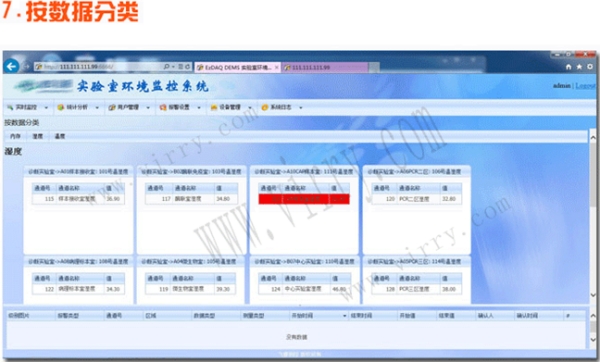Screen dimensions: 600x362
Task: Click the browser home icon
Action: point(569,67)
